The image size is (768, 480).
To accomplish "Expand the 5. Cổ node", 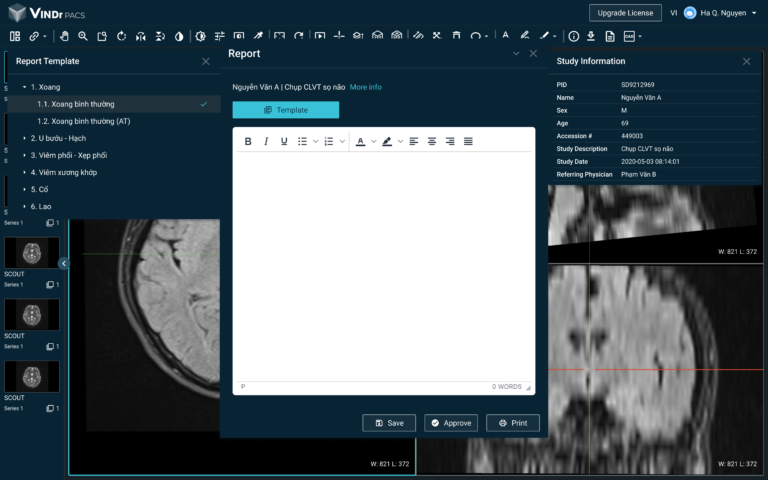I will (x=24, y=190).
